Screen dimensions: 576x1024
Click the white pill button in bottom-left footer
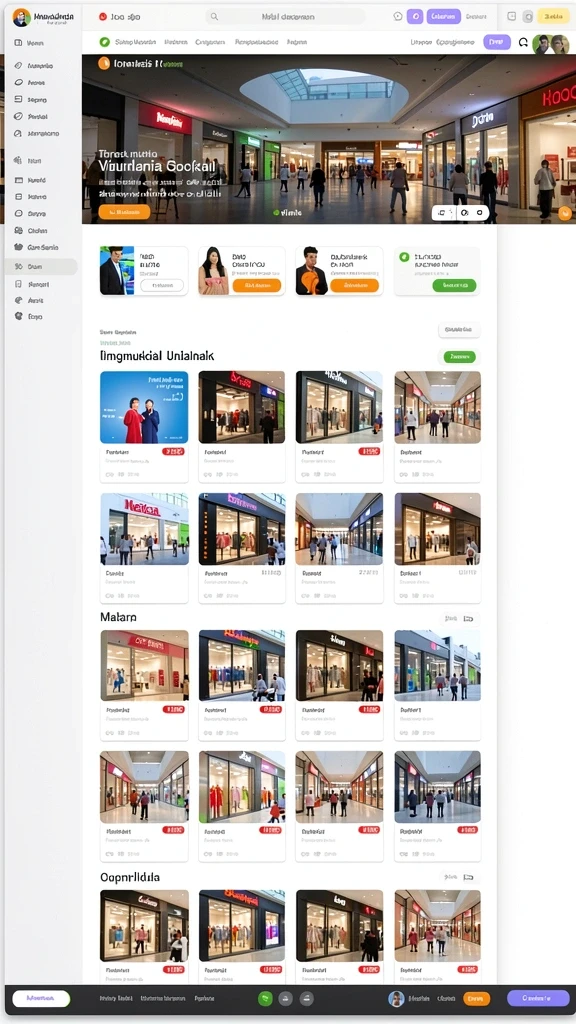coord(41,998)
